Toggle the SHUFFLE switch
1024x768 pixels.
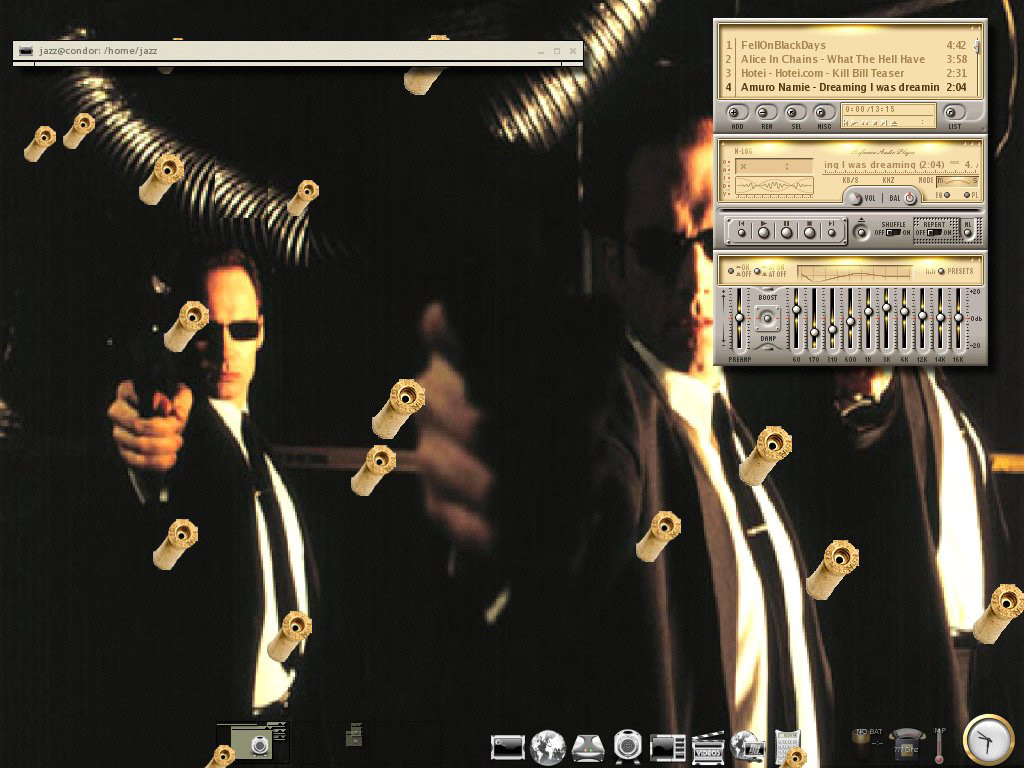893,232
